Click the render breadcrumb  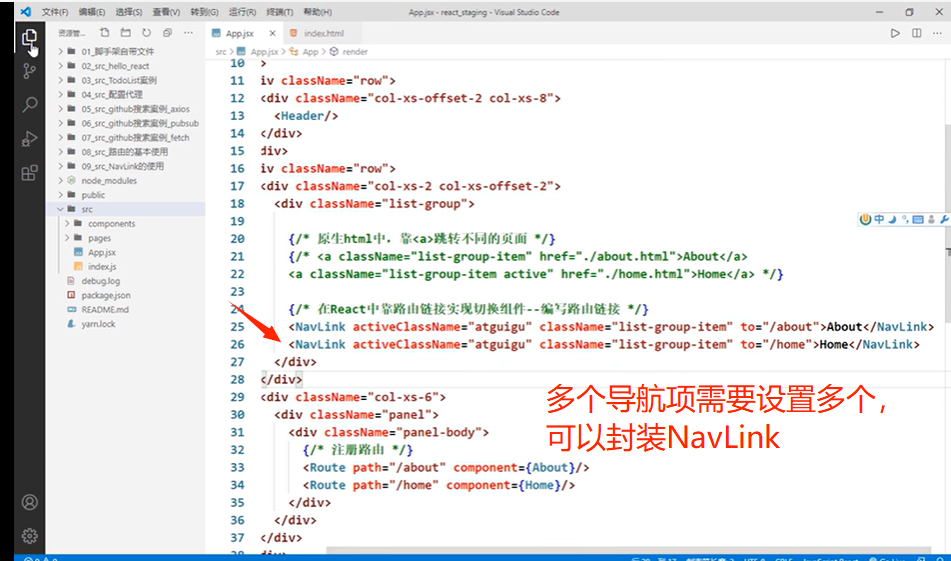(355, 52)
